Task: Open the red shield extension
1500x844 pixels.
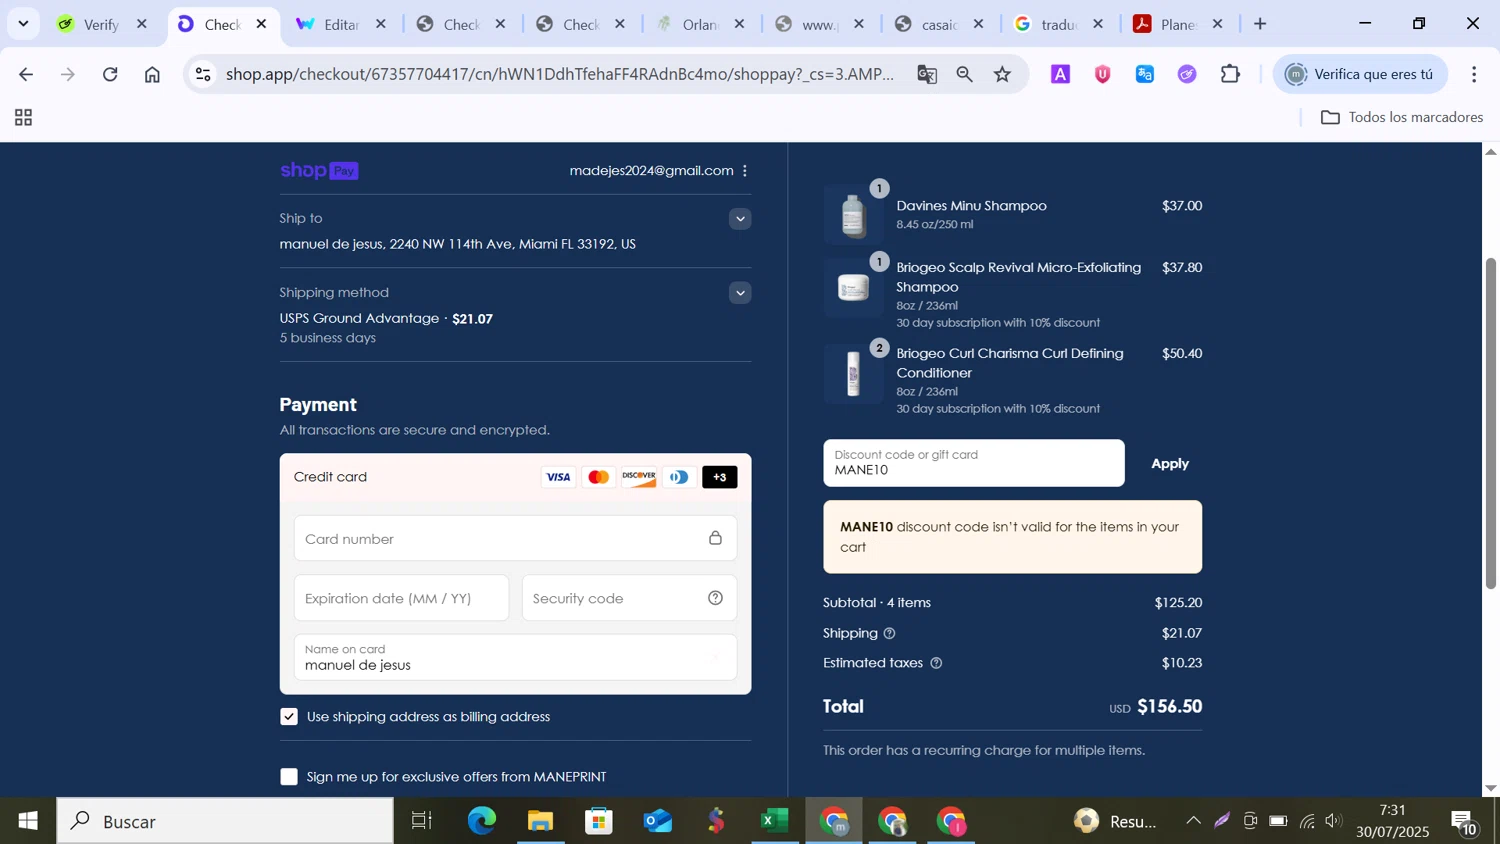Action: tap(1102, 74)
